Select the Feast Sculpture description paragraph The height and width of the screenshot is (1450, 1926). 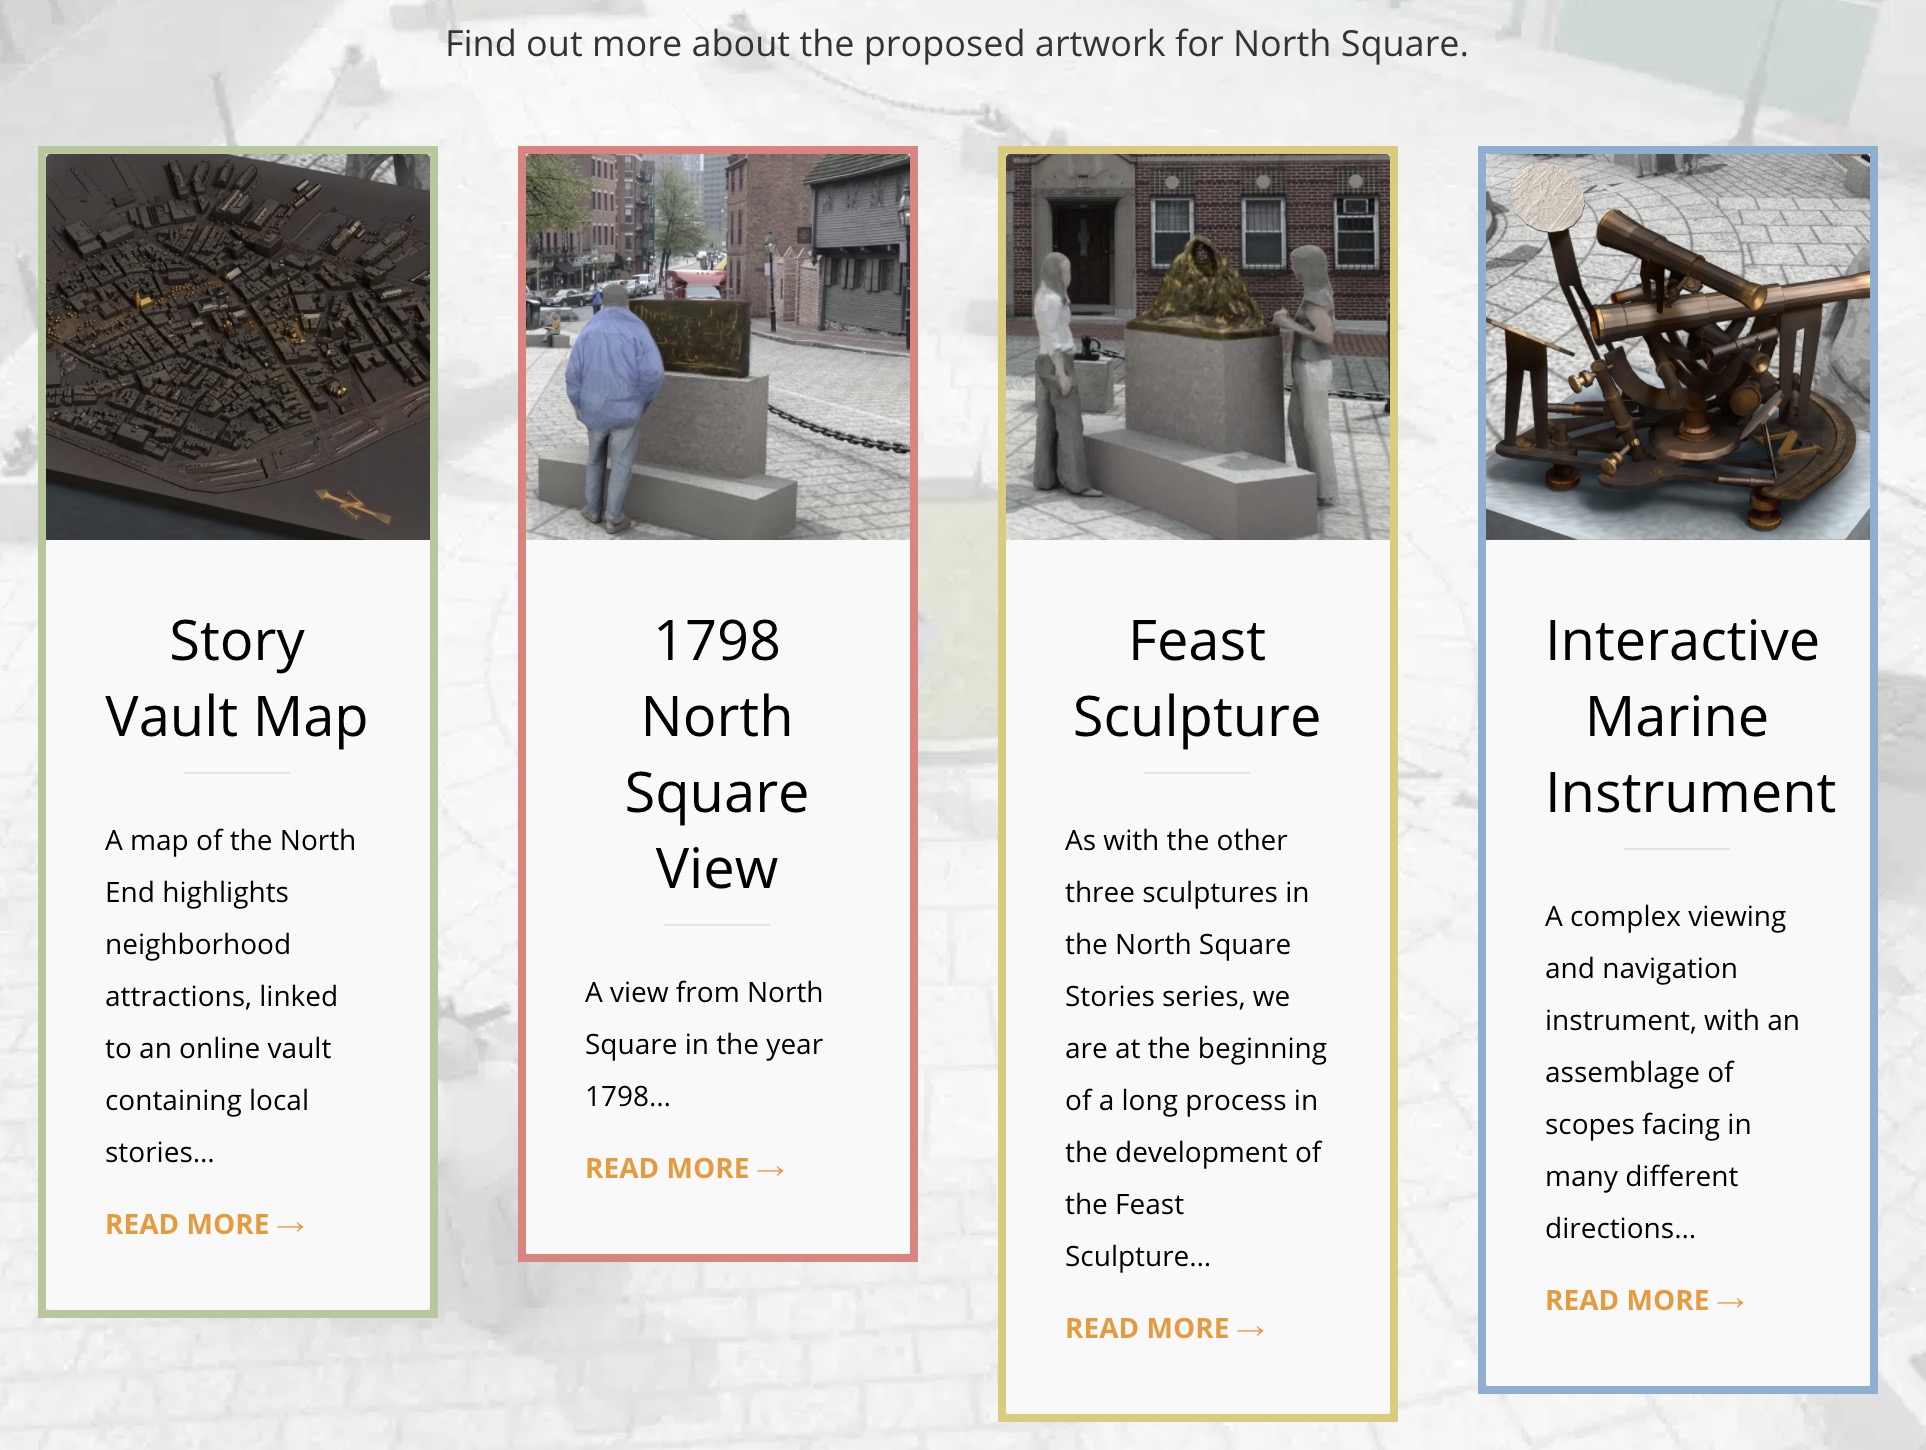coord(1196,1048)
